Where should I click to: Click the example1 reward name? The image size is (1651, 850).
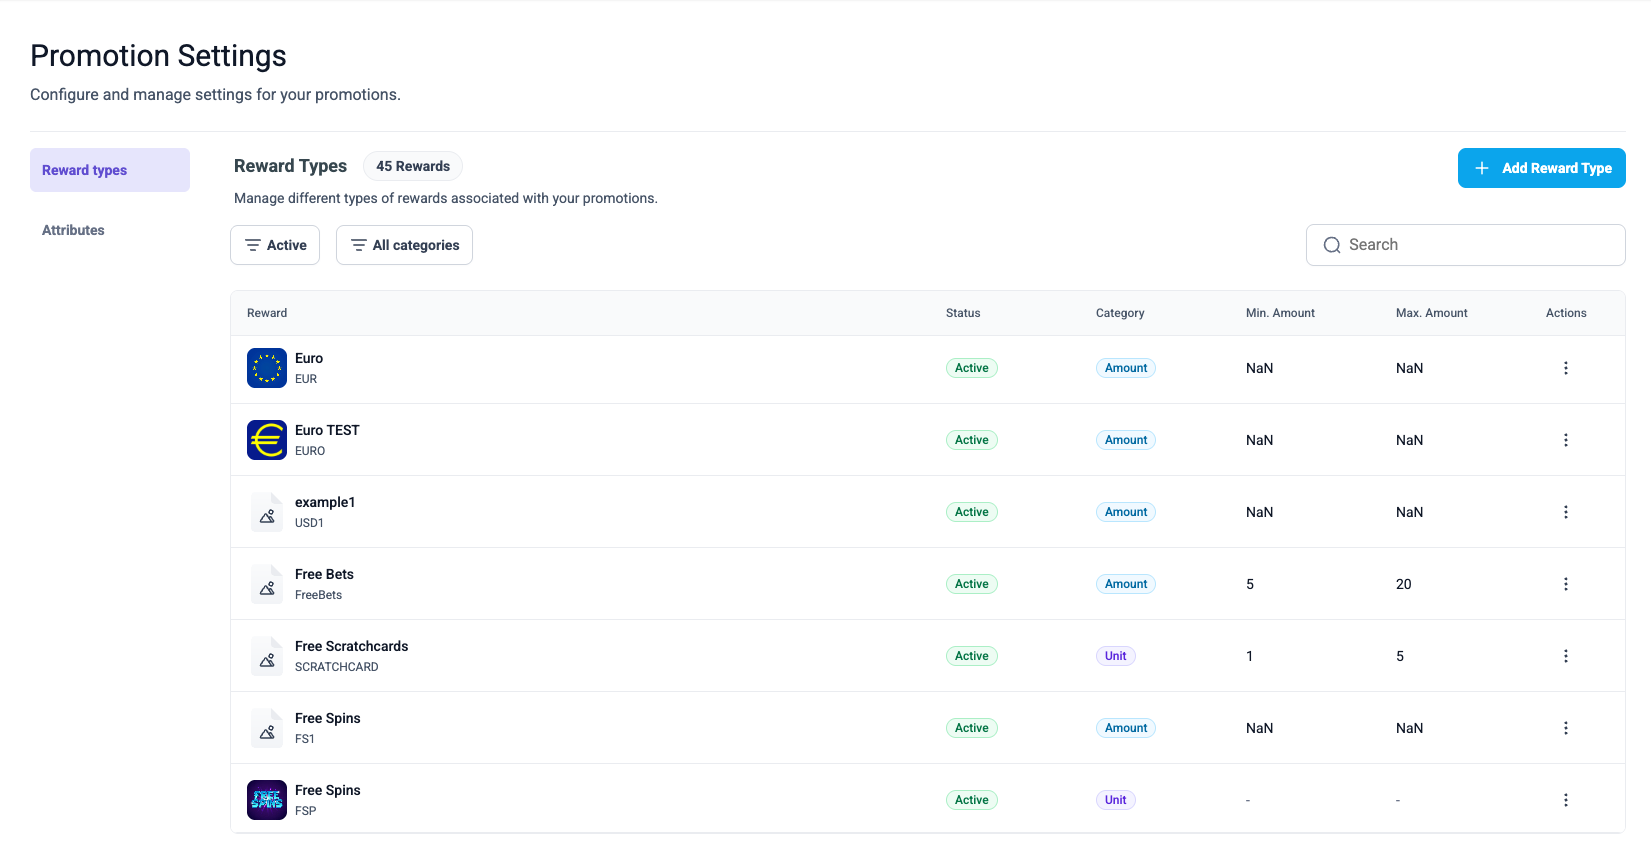325,502
